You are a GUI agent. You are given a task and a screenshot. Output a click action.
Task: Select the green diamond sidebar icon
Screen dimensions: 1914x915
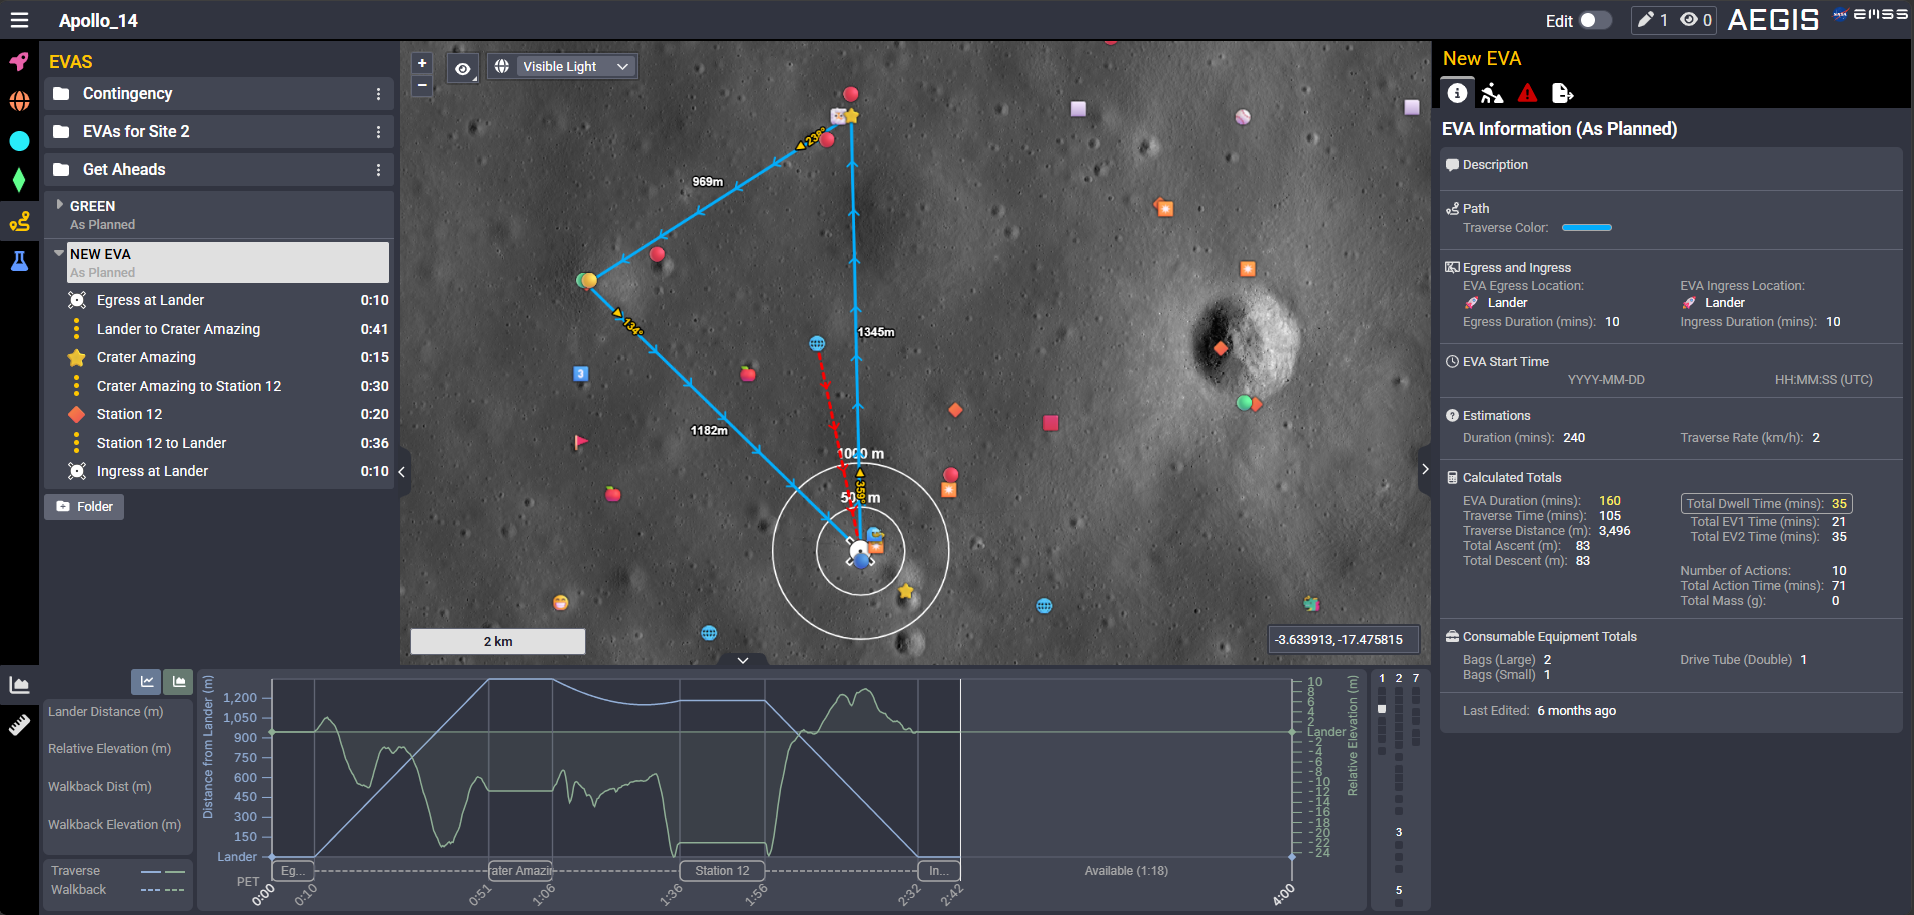(19, 180)
